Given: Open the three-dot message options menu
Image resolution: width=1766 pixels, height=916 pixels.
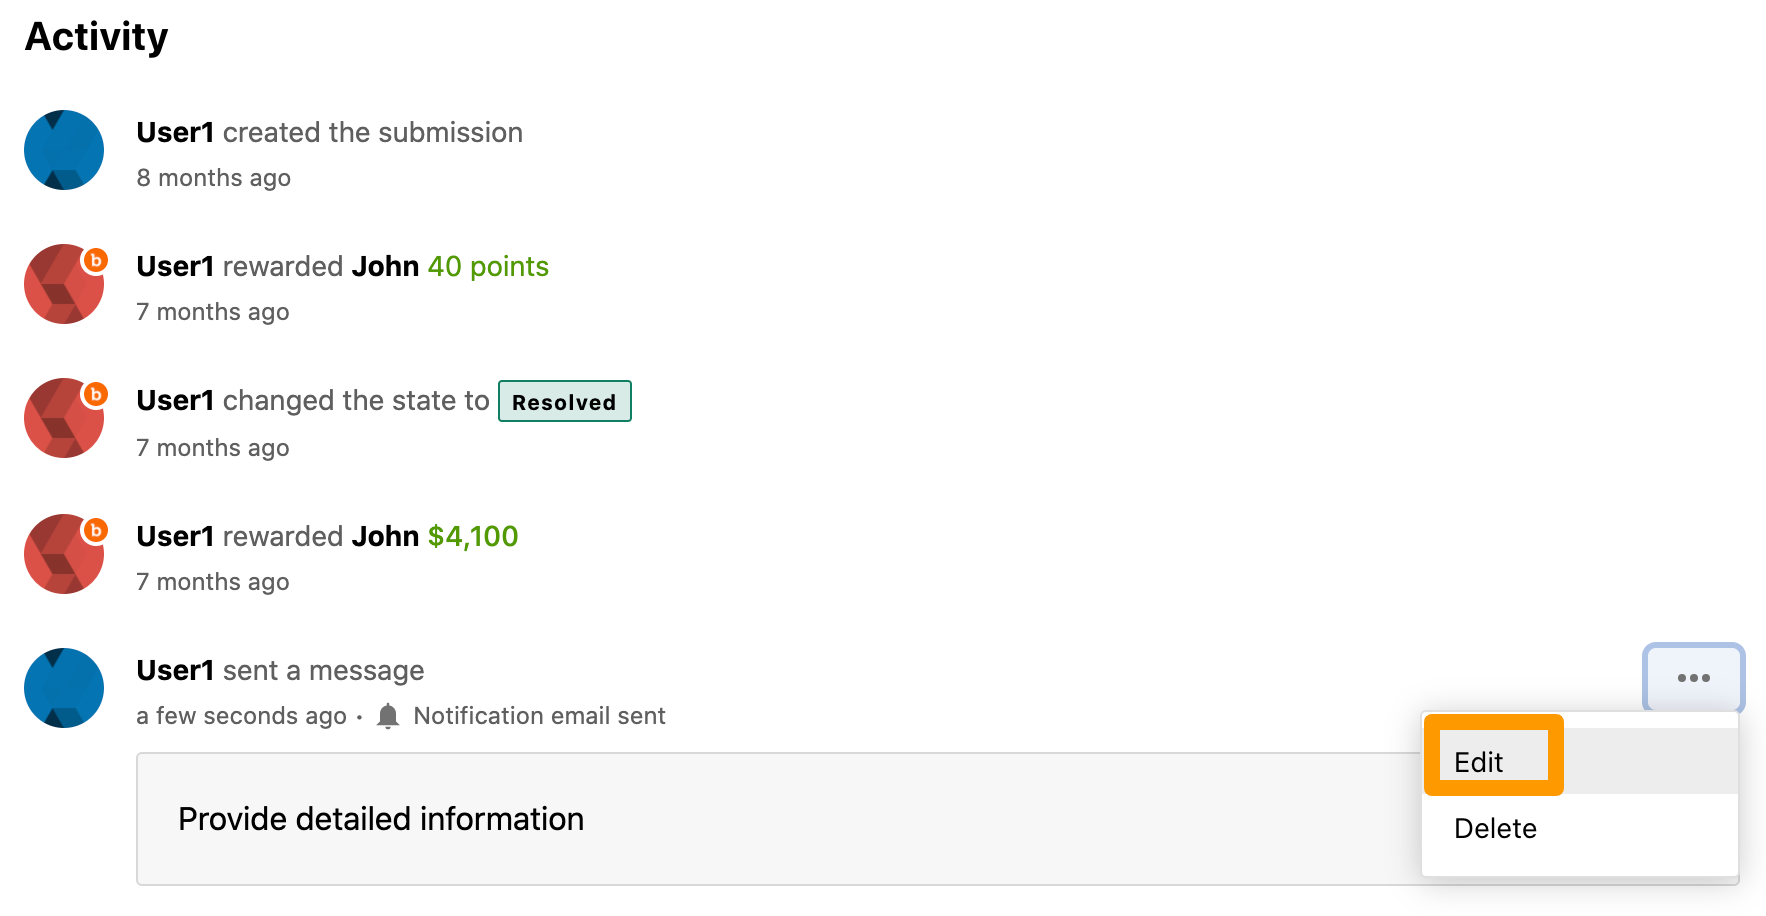Looking at the screenshot, I should pos(1693,678).
